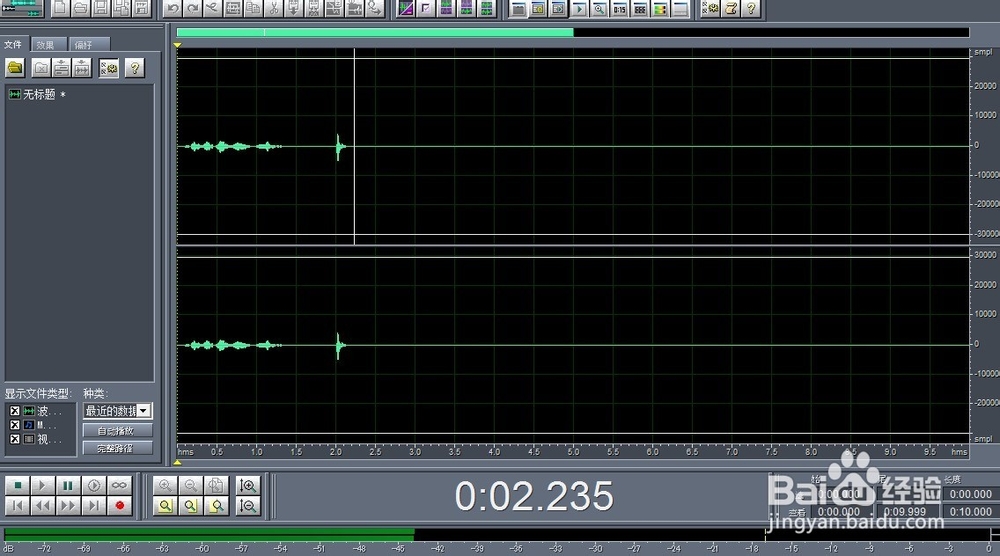Switch to multitrack view using top-left waveform icon
1000x556 pixels.
[22, 8]
